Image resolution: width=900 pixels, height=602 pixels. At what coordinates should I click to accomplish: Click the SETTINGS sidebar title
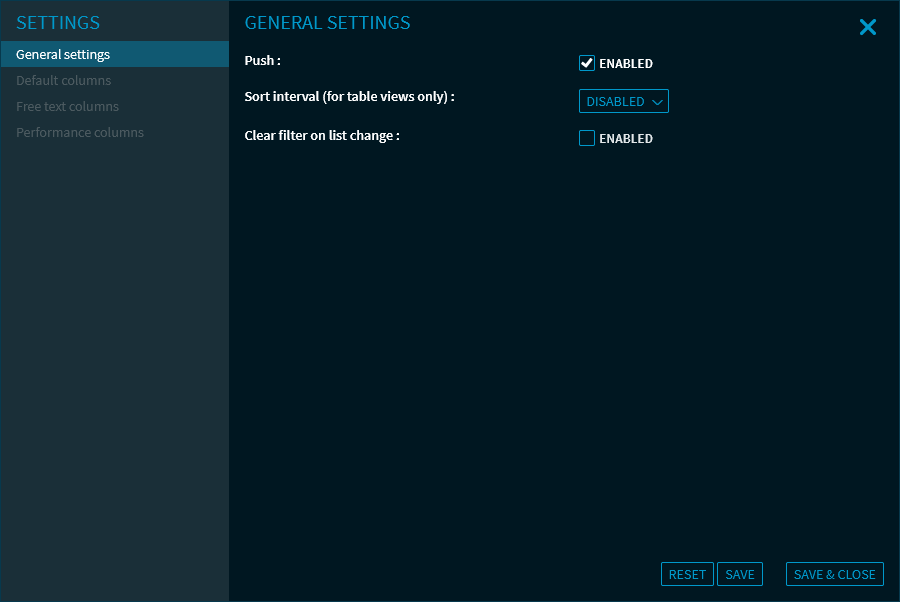click(x=58, y=23)
